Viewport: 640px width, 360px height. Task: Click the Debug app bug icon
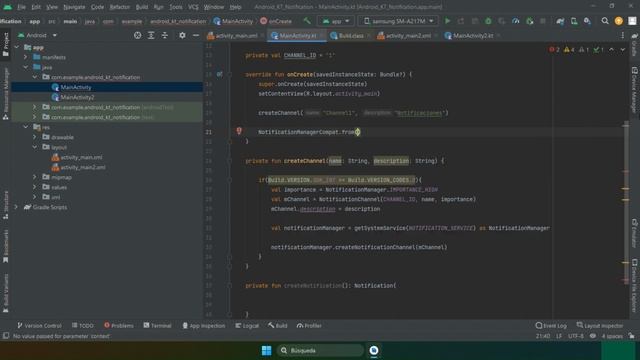pyautogui.click(x=488, y=21)
